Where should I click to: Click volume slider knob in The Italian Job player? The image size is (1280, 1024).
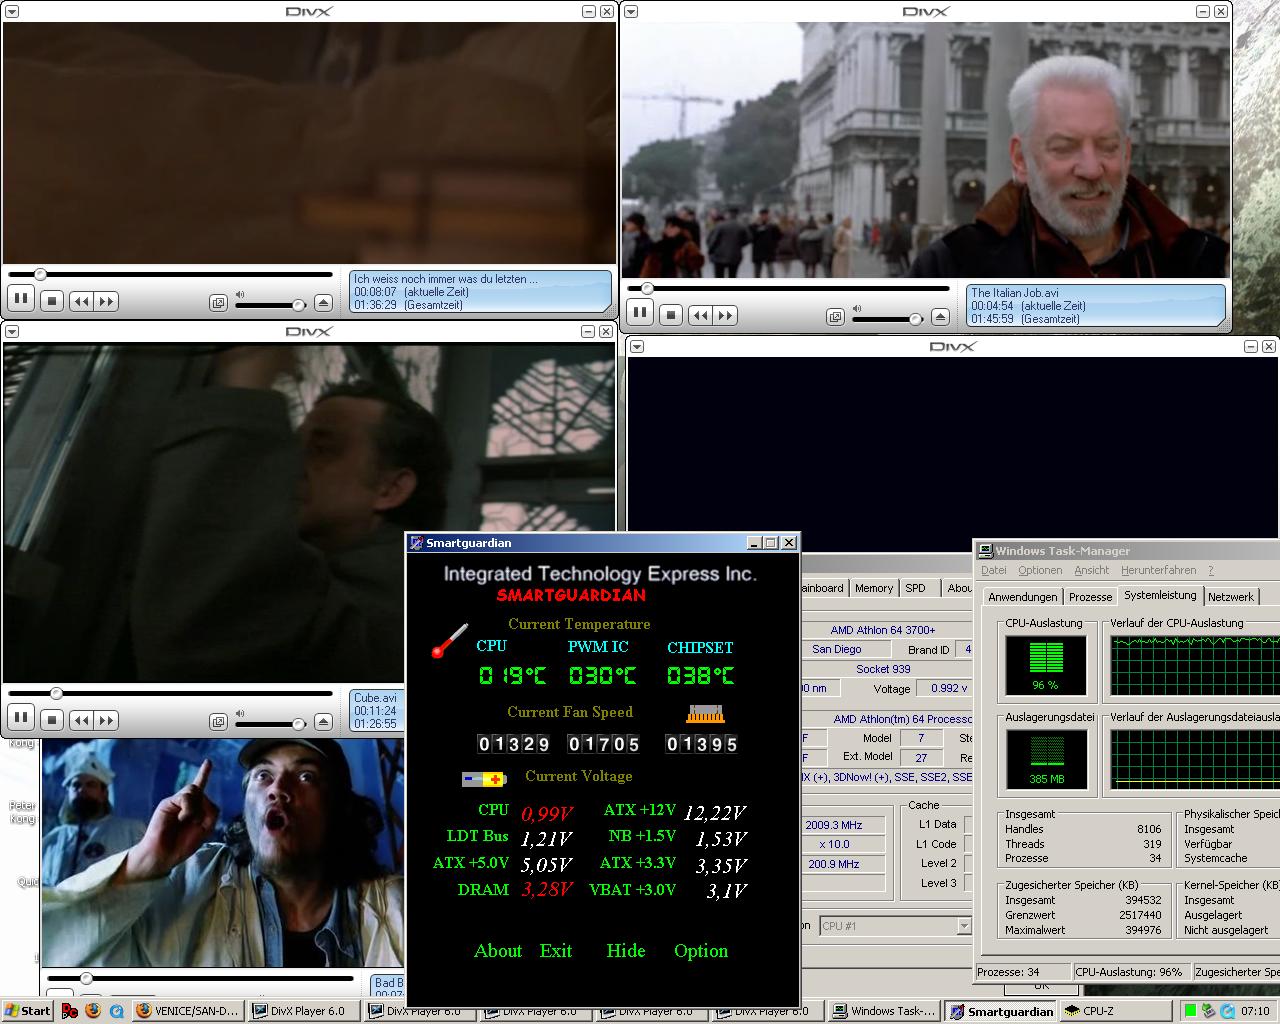click(x=915, y=319)
